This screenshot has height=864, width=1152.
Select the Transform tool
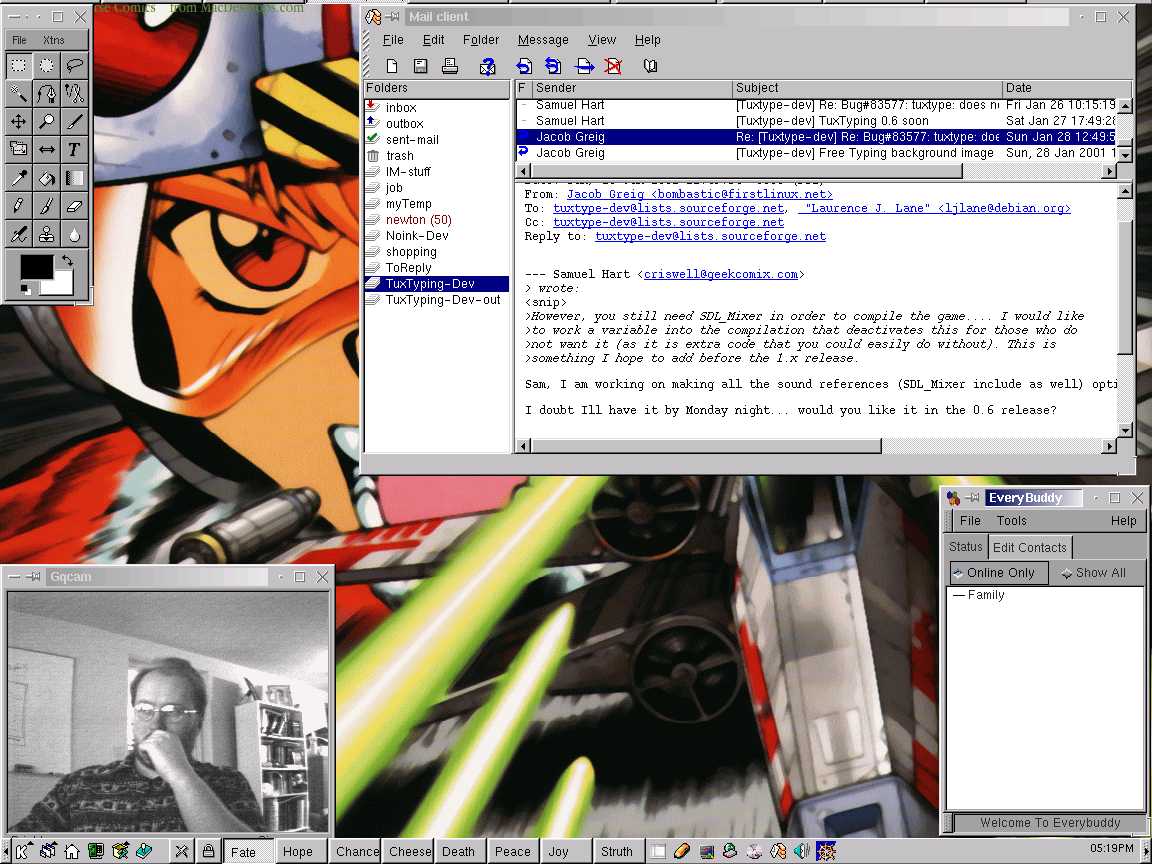click(18, 149)
